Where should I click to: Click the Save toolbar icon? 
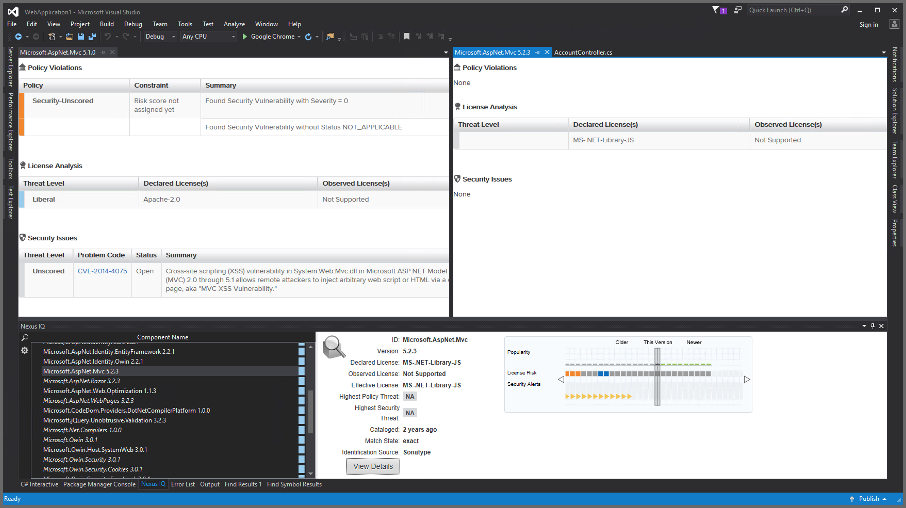tap(81, 36)
